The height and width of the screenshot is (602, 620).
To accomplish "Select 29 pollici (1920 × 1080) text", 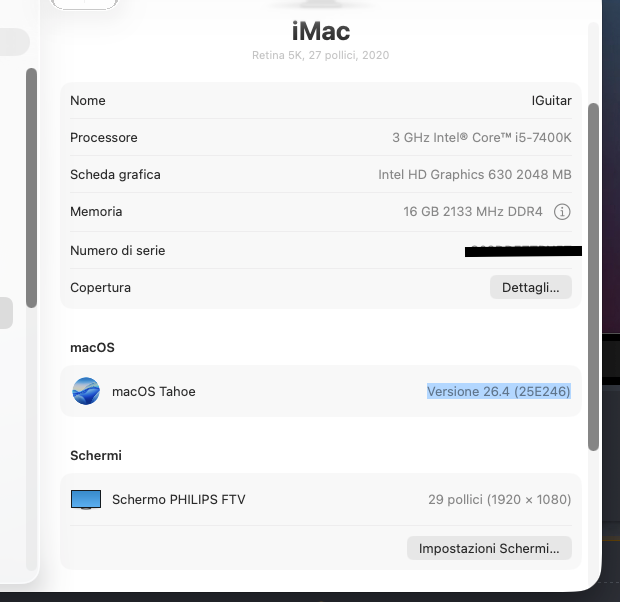I will click(x=500, y=500).
